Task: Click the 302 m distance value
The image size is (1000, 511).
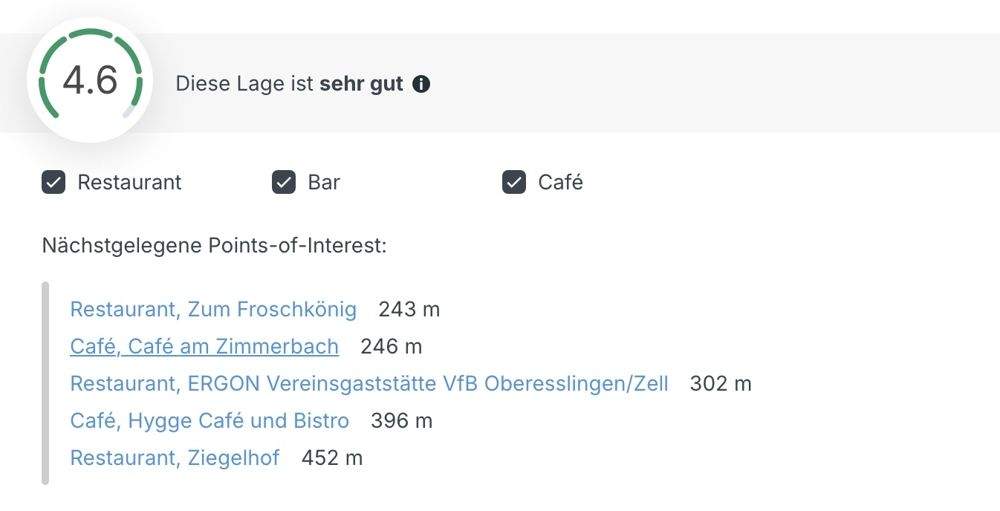Action: (720, 383)
